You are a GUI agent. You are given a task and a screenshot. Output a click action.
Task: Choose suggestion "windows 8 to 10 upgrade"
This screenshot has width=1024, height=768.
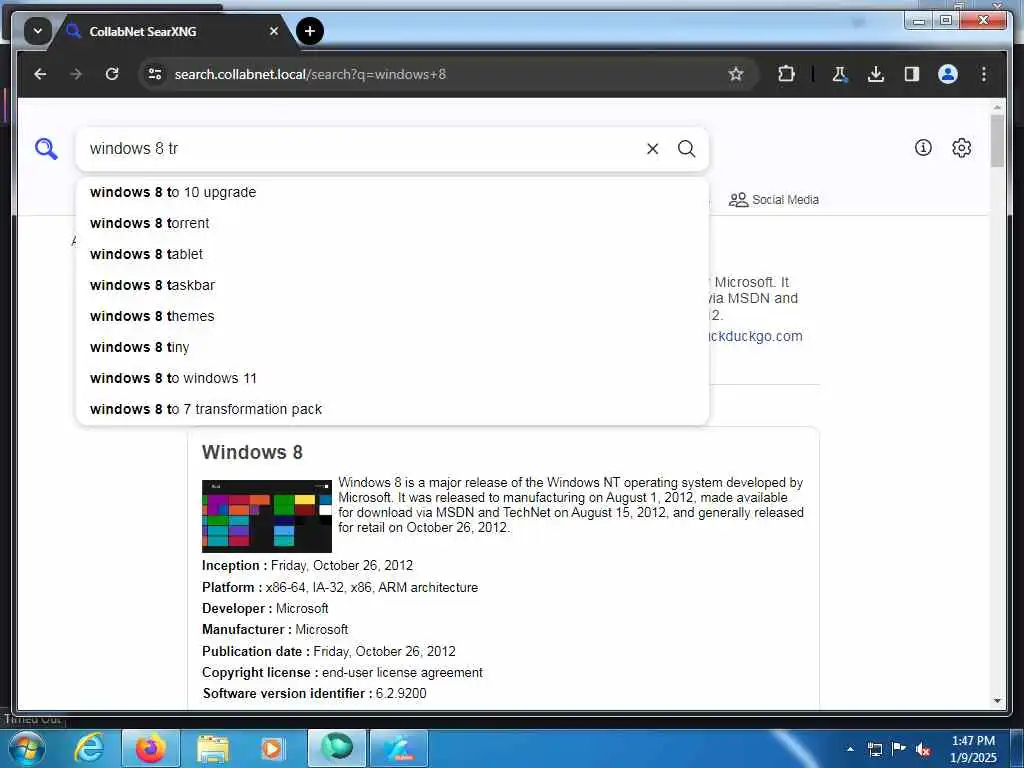[392, 192]
